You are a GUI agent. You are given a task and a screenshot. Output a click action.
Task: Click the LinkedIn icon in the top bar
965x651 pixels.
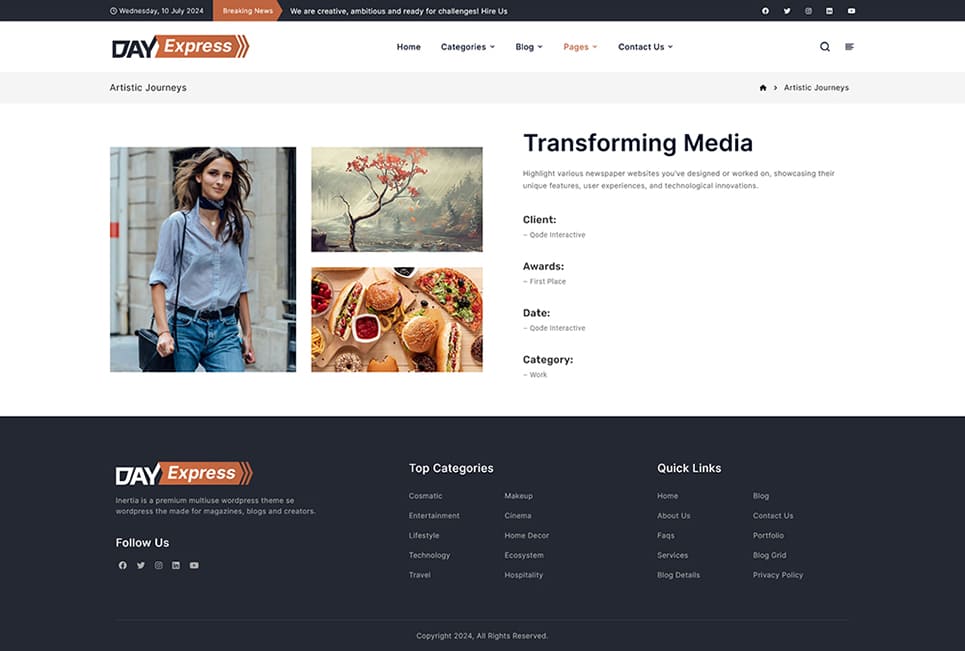pyautogui.click(x=829, y=11)
